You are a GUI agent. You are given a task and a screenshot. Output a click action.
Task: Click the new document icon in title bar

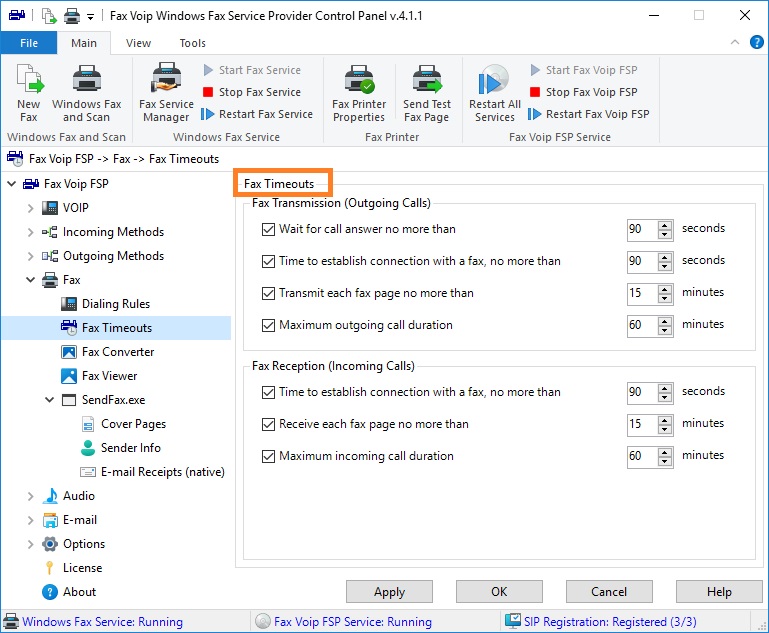(49, 16)
